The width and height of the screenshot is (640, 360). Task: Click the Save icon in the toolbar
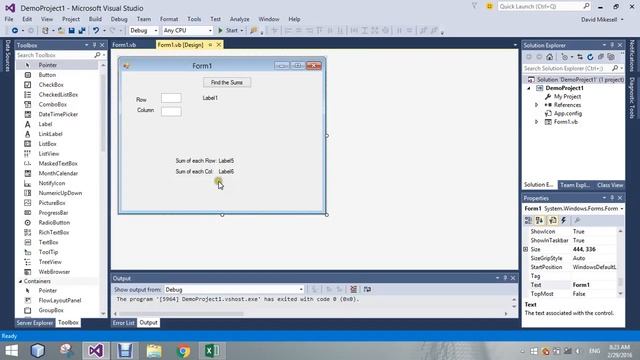coord(71,31)
